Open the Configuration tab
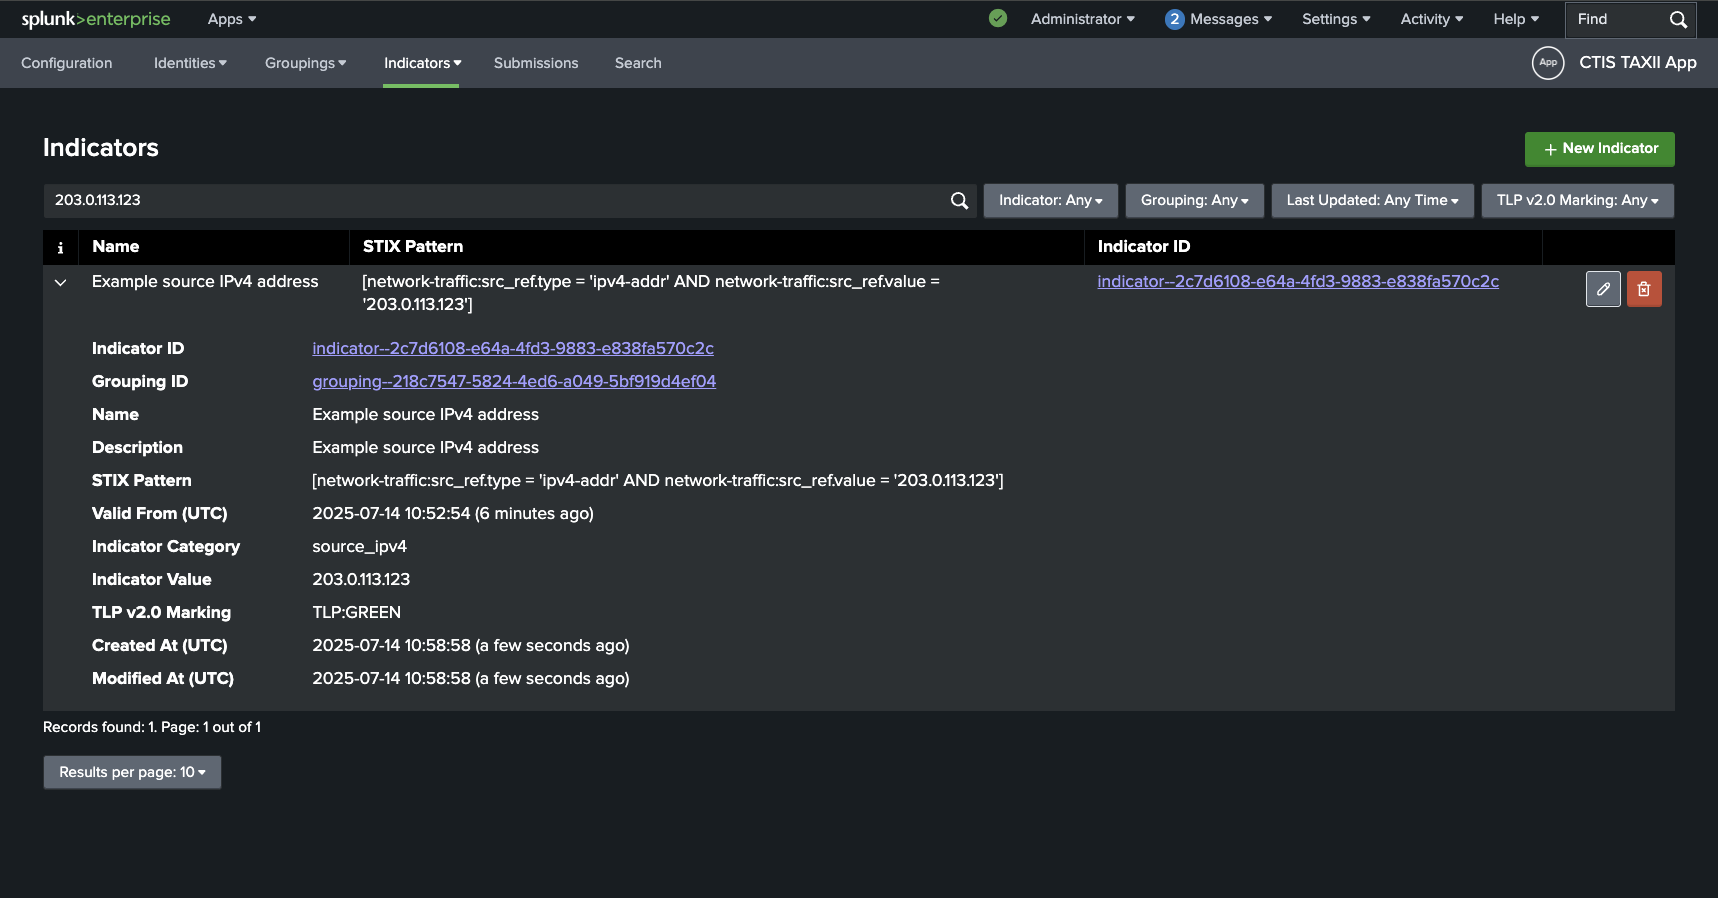1718x898 pixels. click(x=67, y=63)
